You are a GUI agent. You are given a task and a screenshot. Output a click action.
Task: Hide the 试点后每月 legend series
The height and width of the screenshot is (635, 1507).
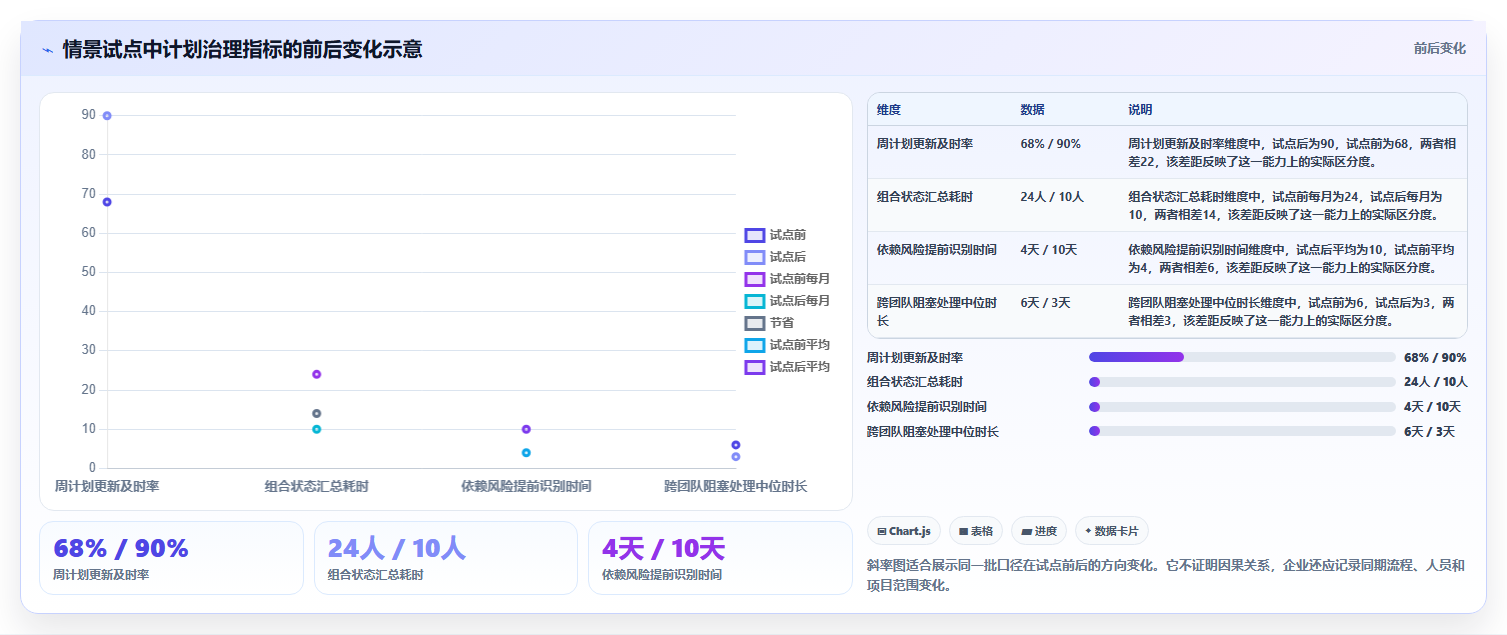click(x=787, y=301)
